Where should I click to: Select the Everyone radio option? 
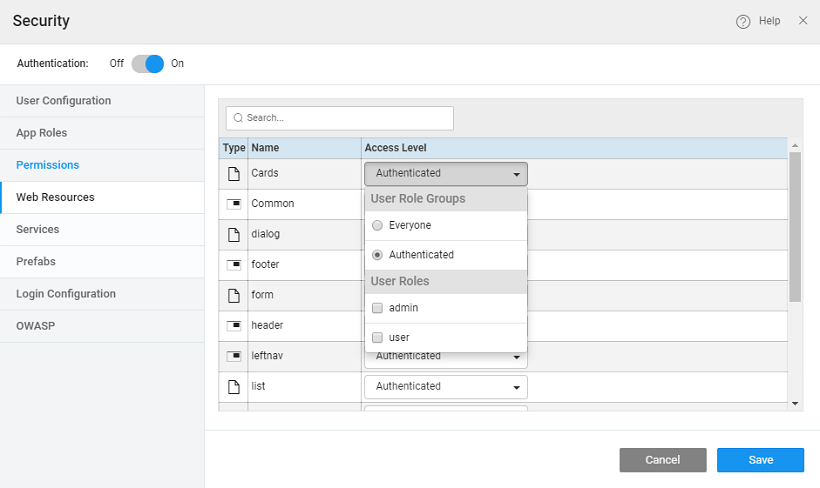pos(377,226)
